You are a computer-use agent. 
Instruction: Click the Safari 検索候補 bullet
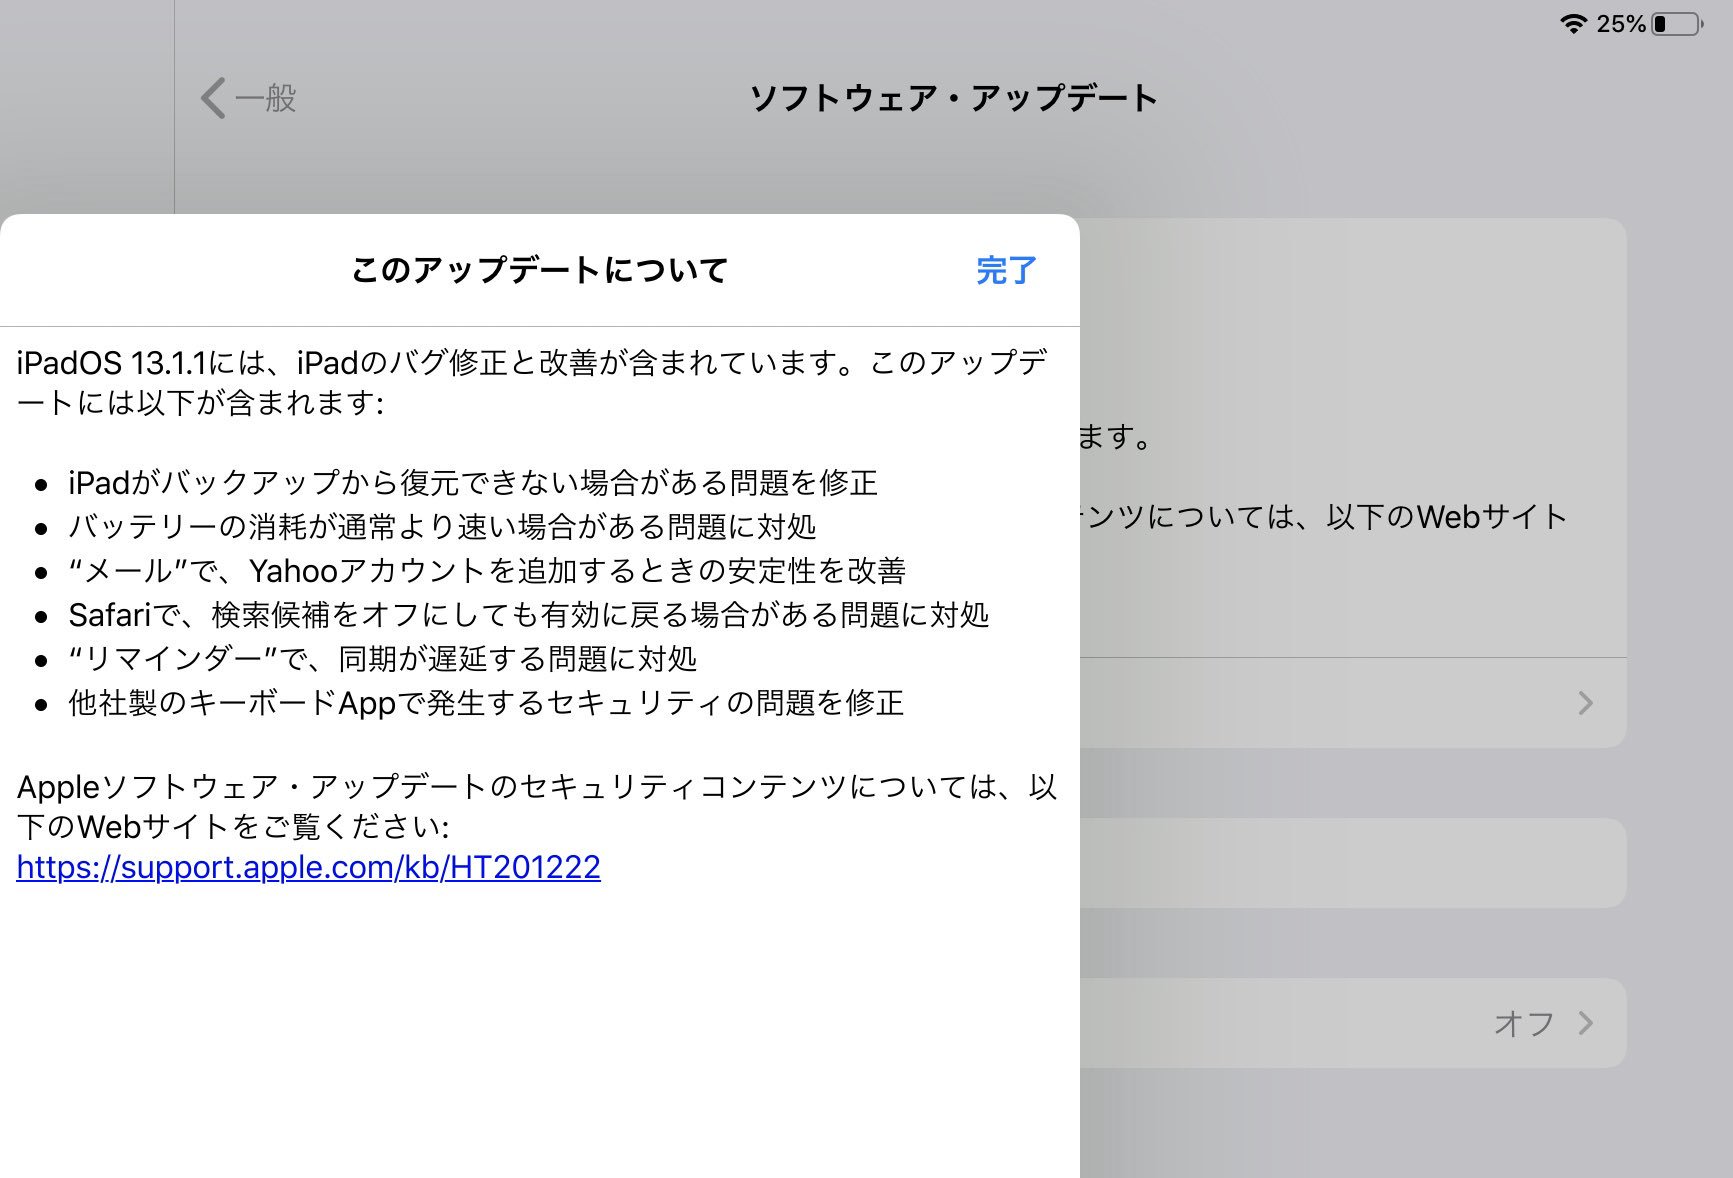[528, 615]
